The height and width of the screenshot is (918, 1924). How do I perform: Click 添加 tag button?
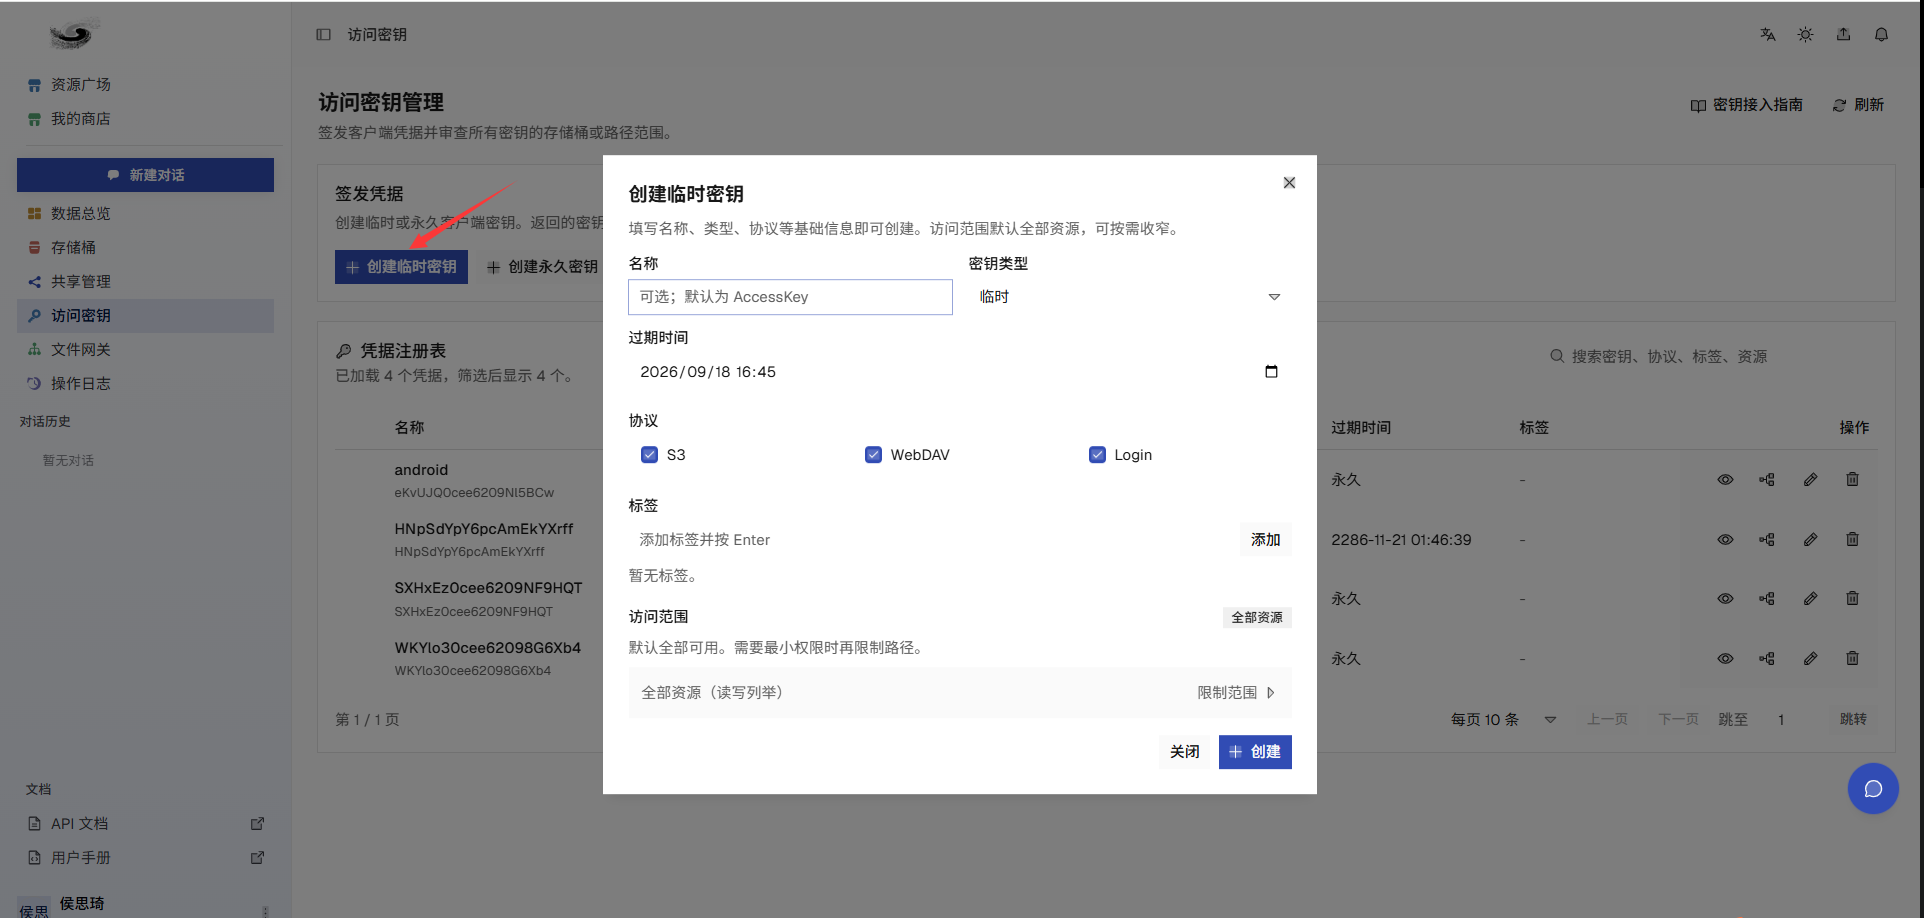pos(1265,539)
